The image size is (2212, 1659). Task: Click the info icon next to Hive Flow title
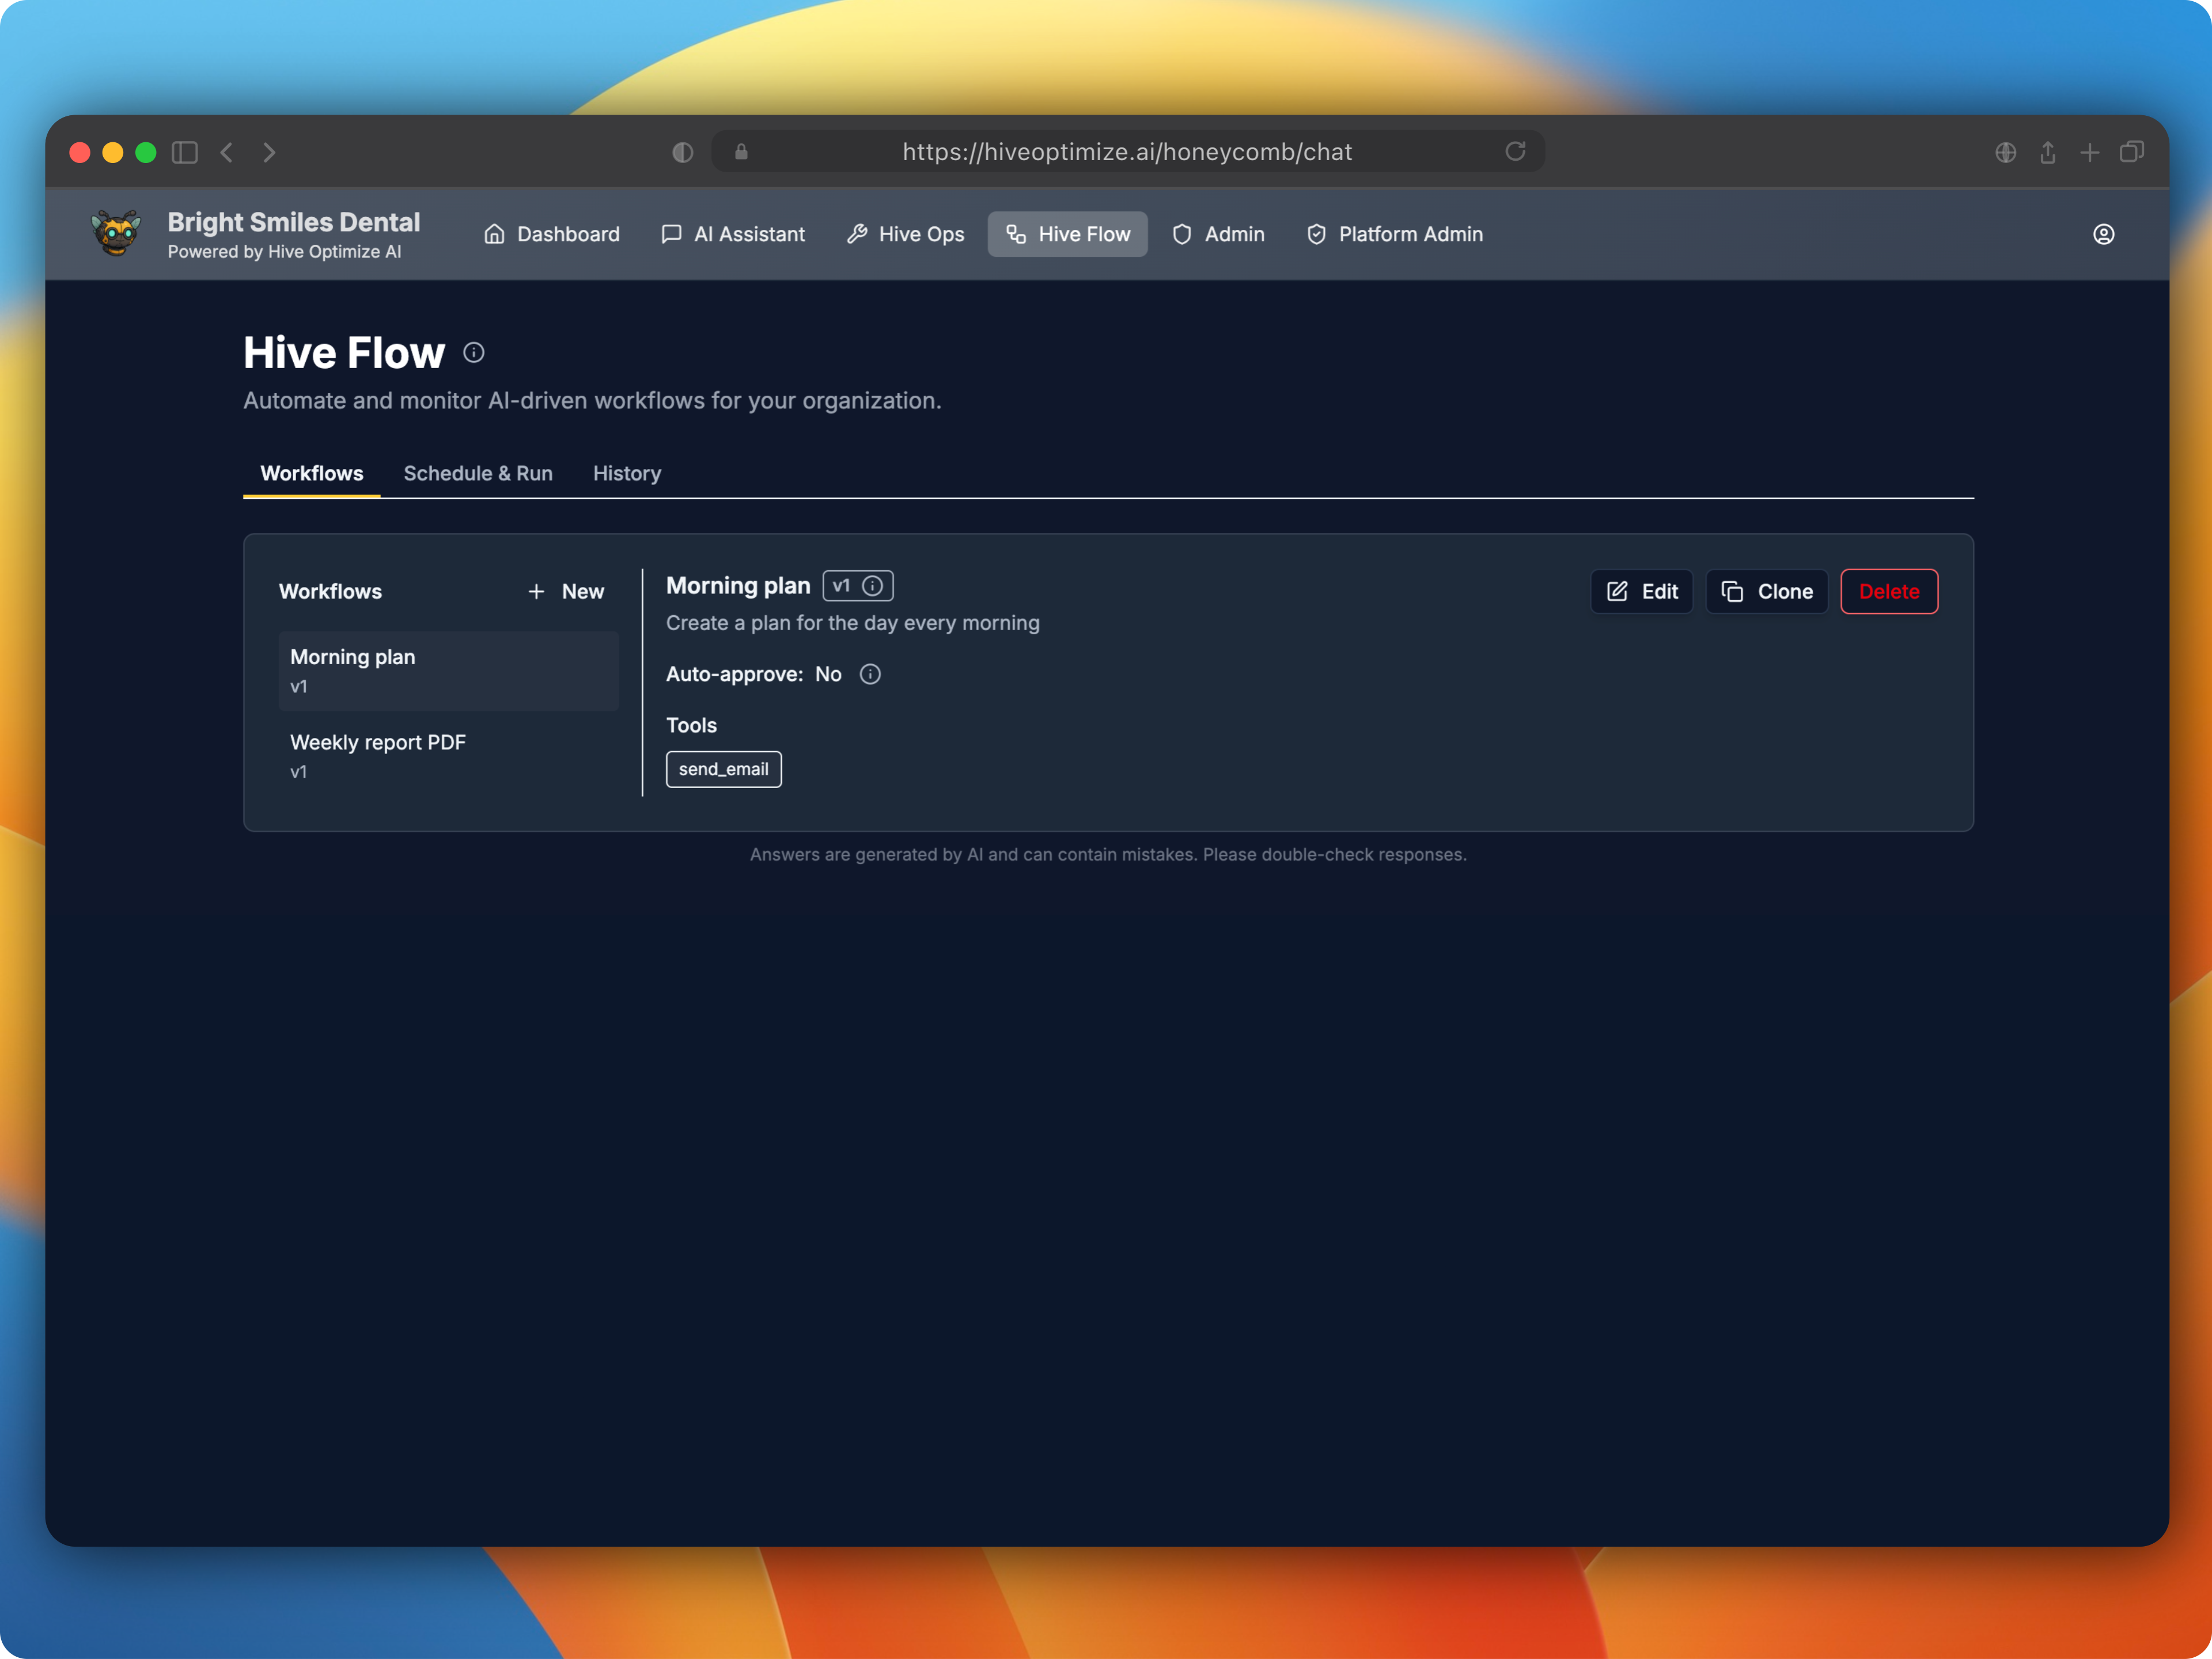click(x=474, y=353)
